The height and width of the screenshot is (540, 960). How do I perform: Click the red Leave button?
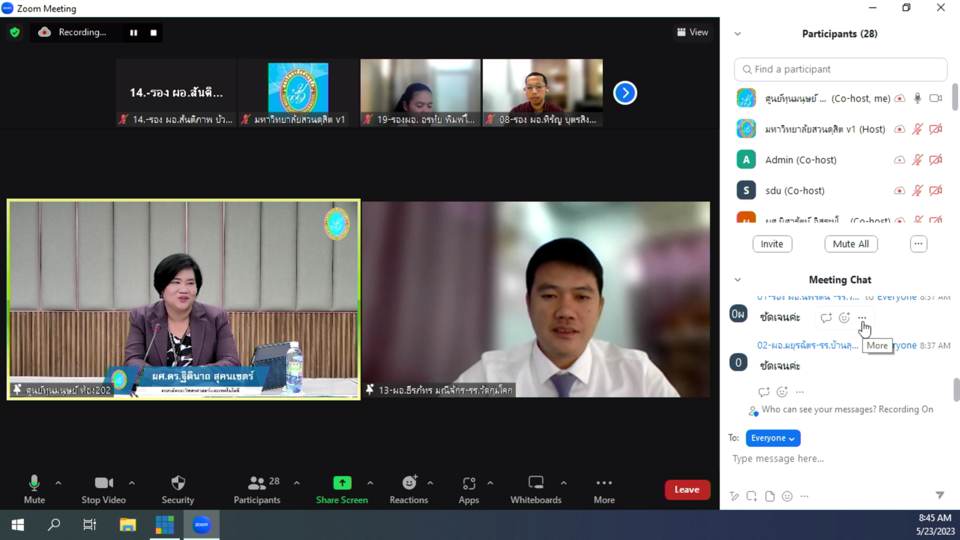[687, 489]
